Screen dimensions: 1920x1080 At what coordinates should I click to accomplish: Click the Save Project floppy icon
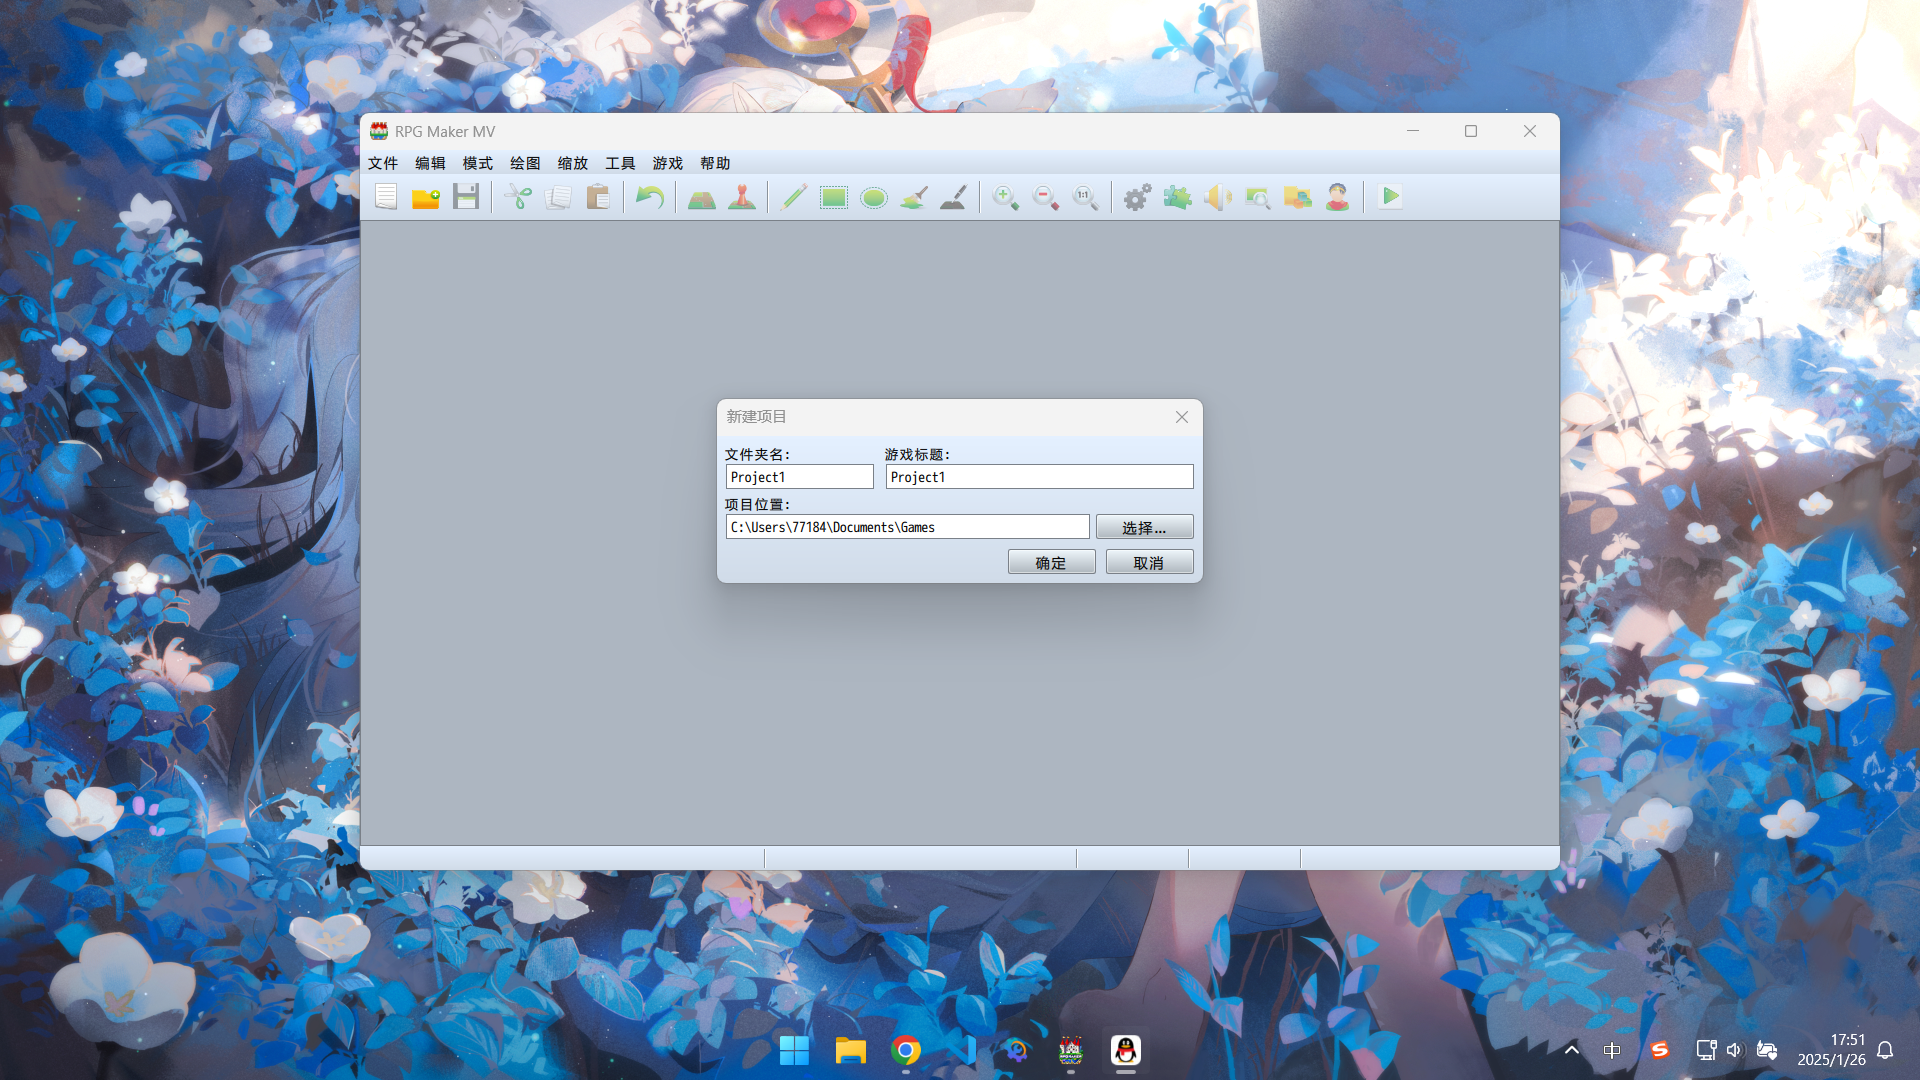coord(466,197)
